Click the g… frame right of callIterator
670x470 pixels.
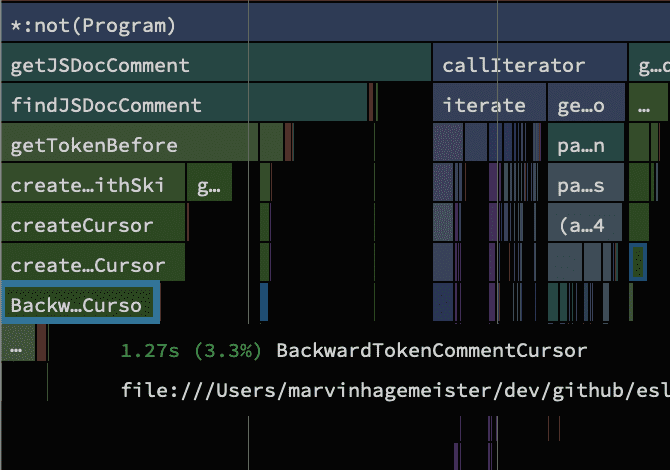650,65
